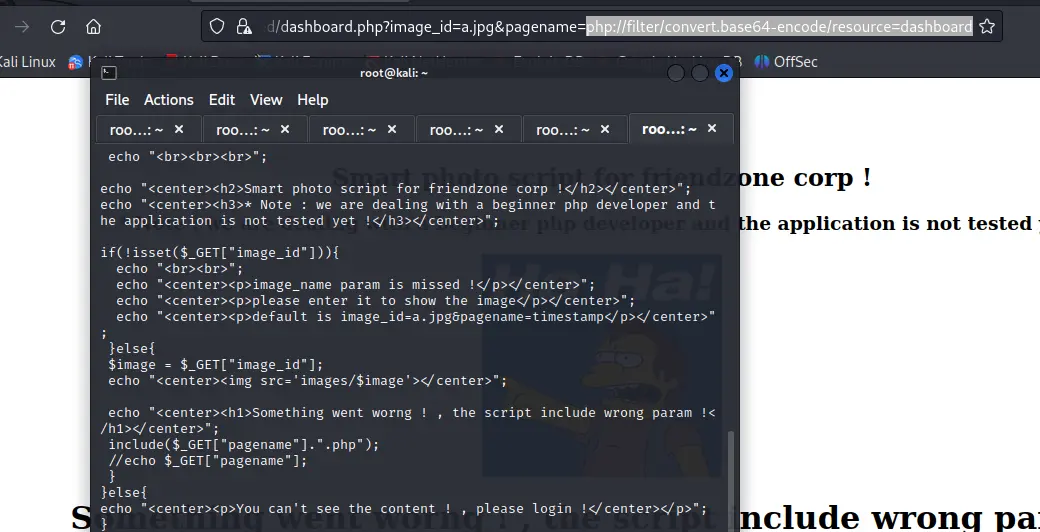Open the shield tracking protection panel
Viewport: 1040px width, 532px height.
click(x=217, y=27)
